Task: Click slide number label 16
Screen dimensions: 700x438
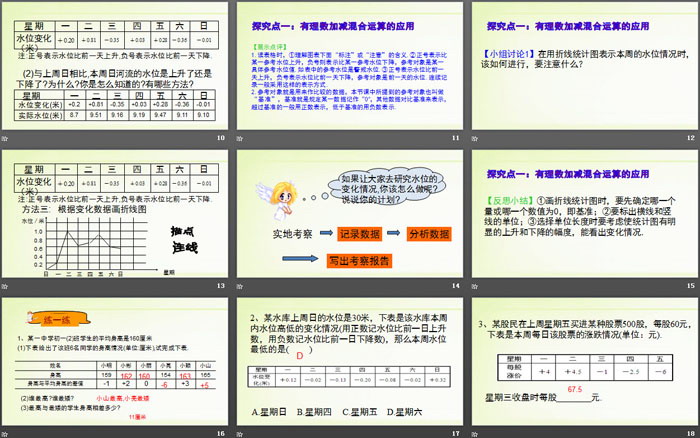Action: (x=221, y=434)
